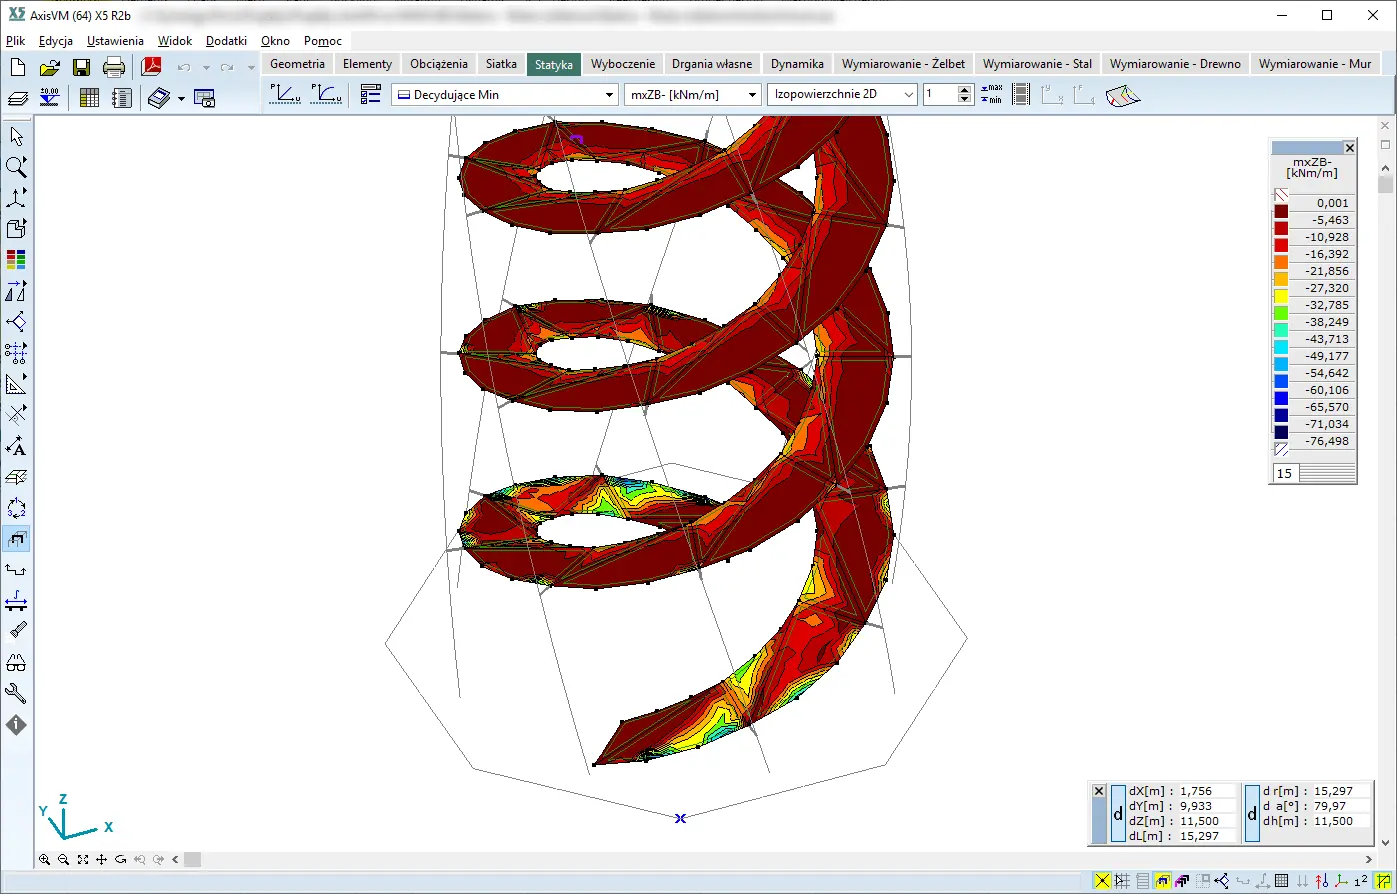Click the Print icon in toolbar
Screen dimensions: 1397x894
pos(114,68)
